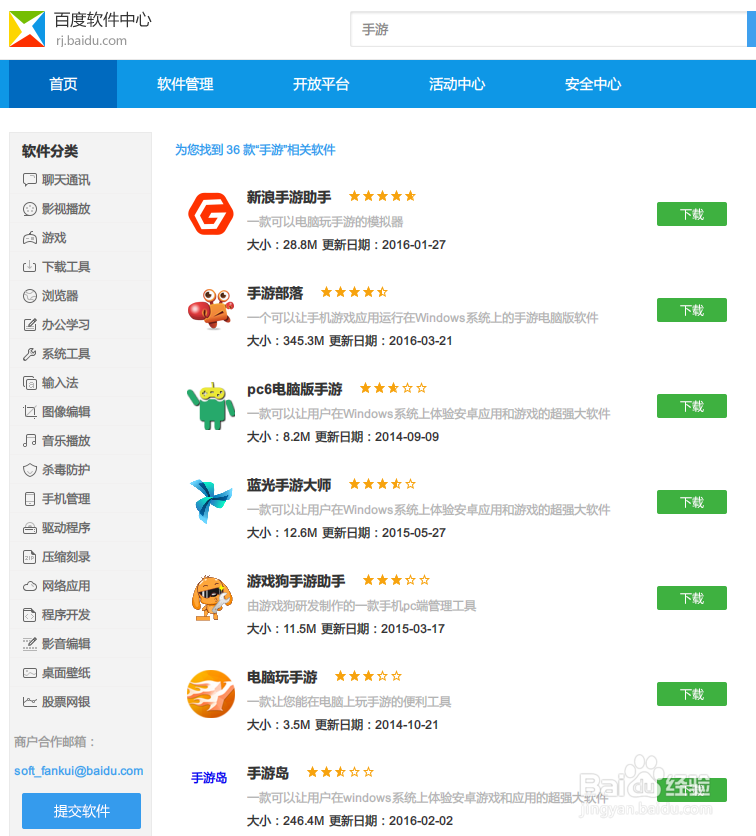Click the 影视播放 film reel icon
Image resolution: width=756 pixels, height=836 pixels.
coord(30,209)
